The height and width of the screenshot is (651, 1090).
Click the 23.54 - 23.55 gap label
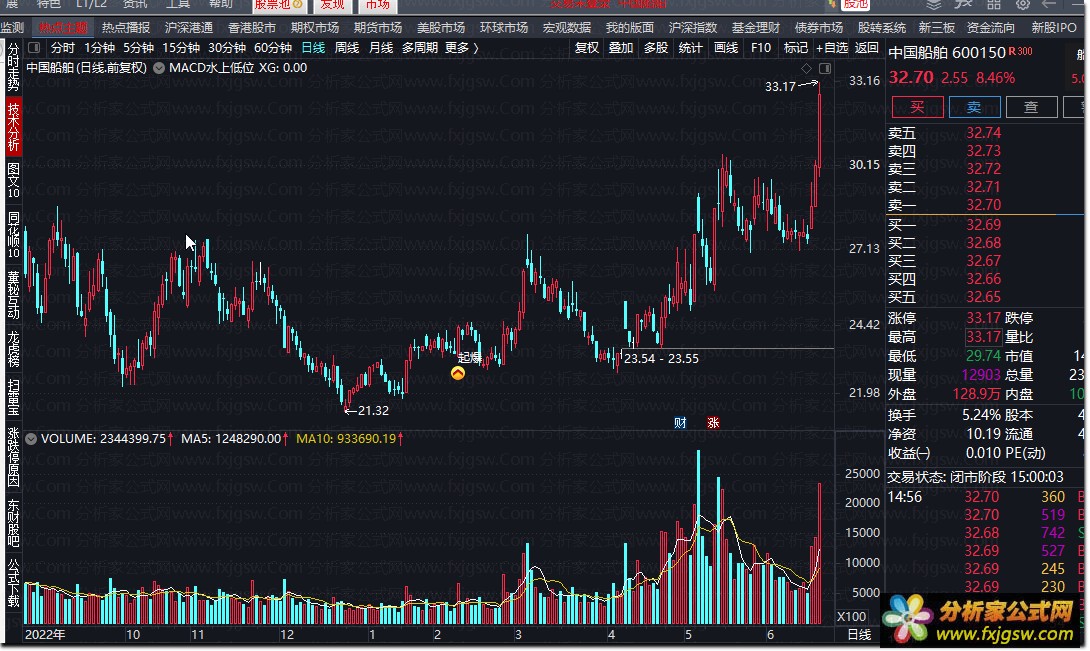[x=661, y=359]
